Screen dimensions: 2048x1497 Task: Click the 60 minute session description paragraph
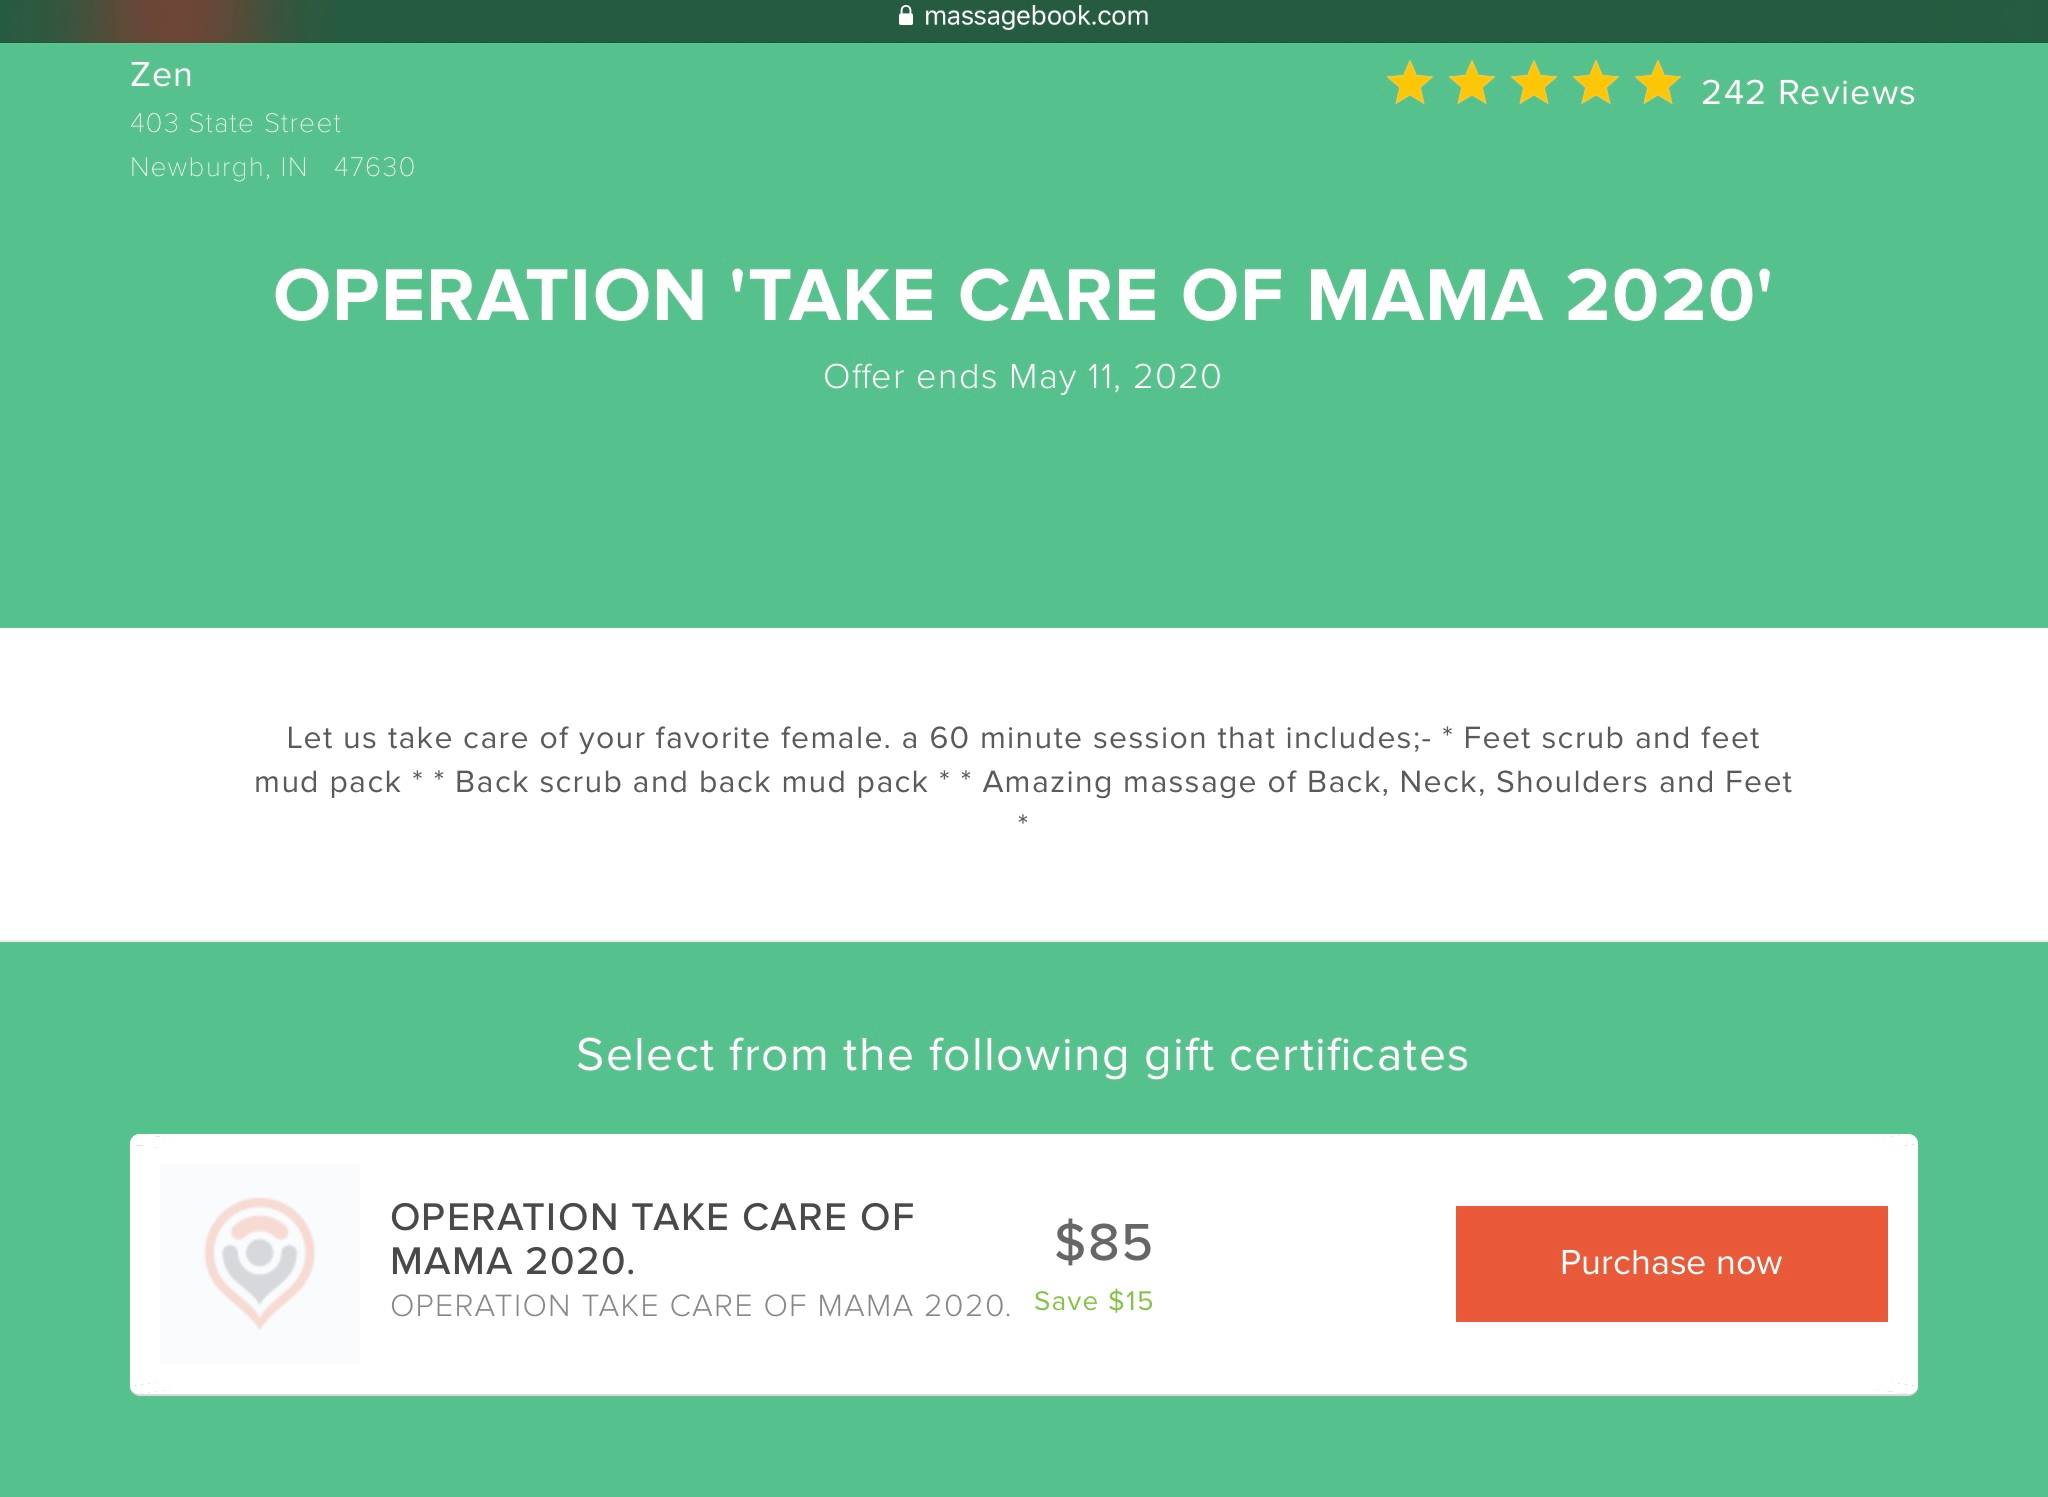click(1022, 760)
